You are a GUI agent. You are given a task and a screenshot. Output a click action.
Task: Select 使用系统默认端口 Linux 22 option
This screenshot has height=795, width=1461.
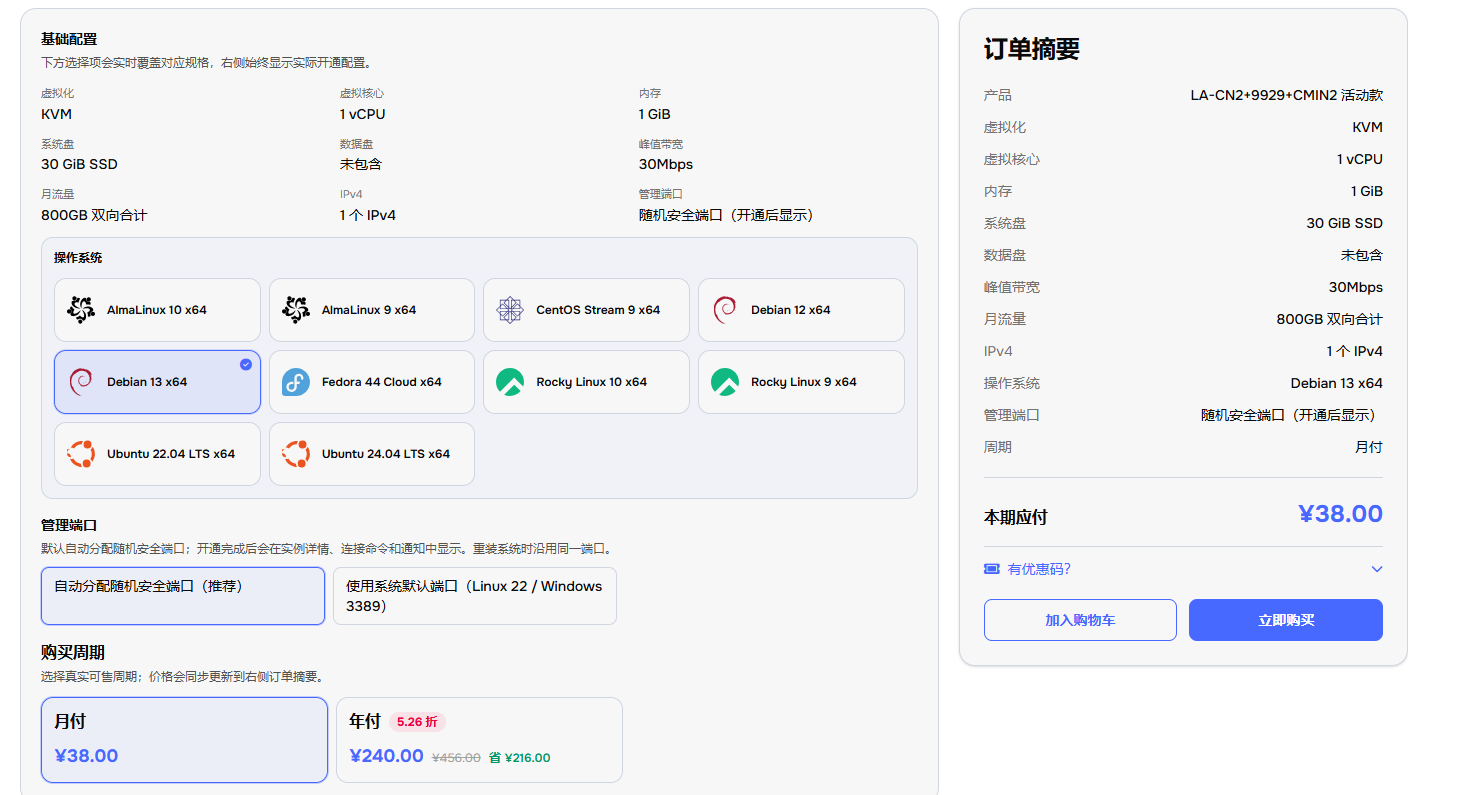475,596
